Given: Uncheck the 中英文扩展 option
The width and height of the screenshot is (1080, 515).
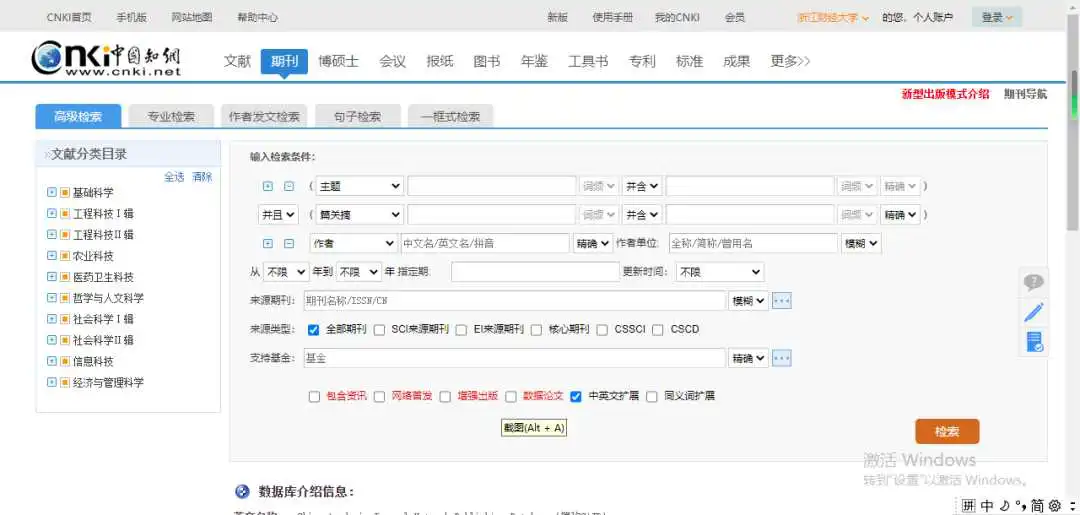Looking at the screenshot, I should [x=576, y=397].
